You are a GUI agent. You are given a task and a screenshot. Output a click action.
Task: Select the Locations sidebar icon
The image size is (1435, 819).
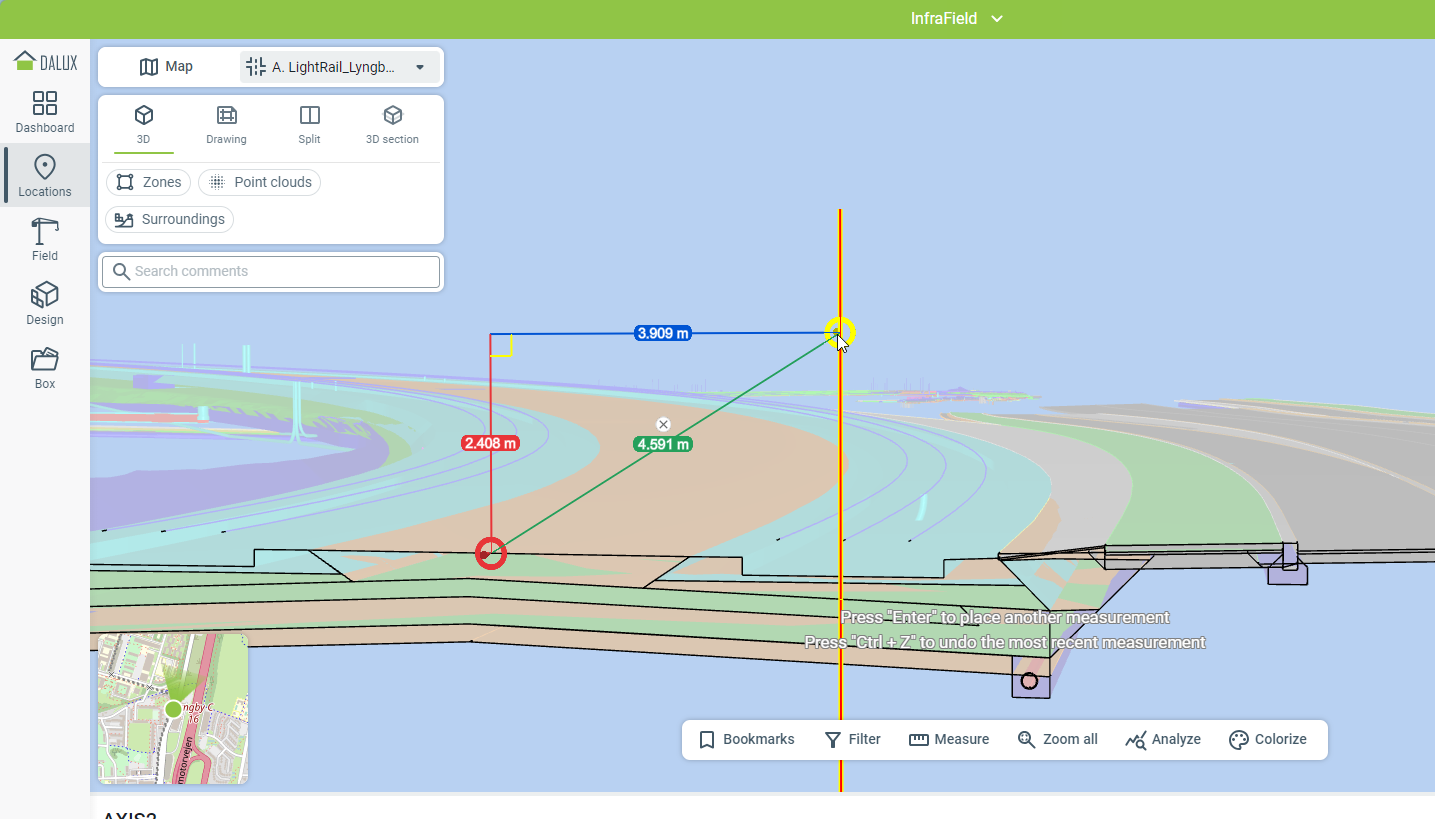pyautogui.click(x=45, y=176)
